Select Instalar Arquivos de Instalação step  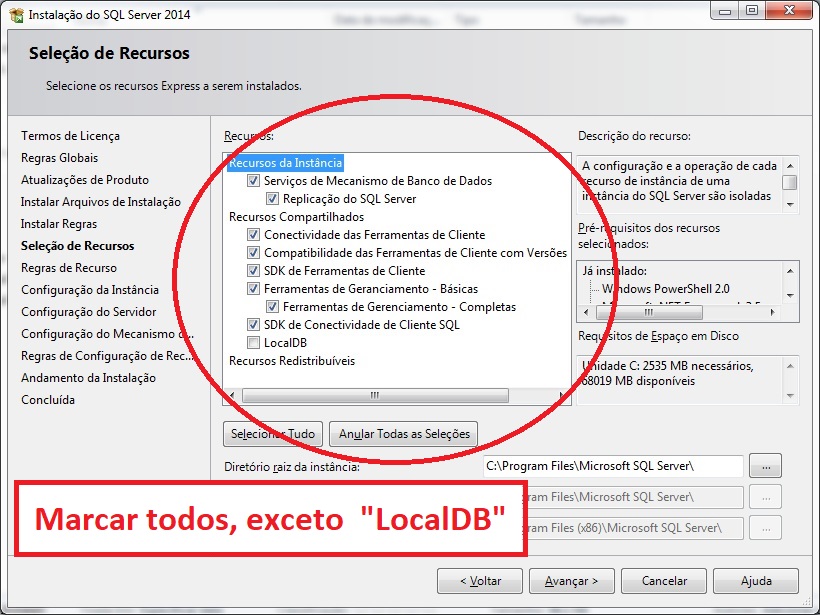click(x=101, y=202)
